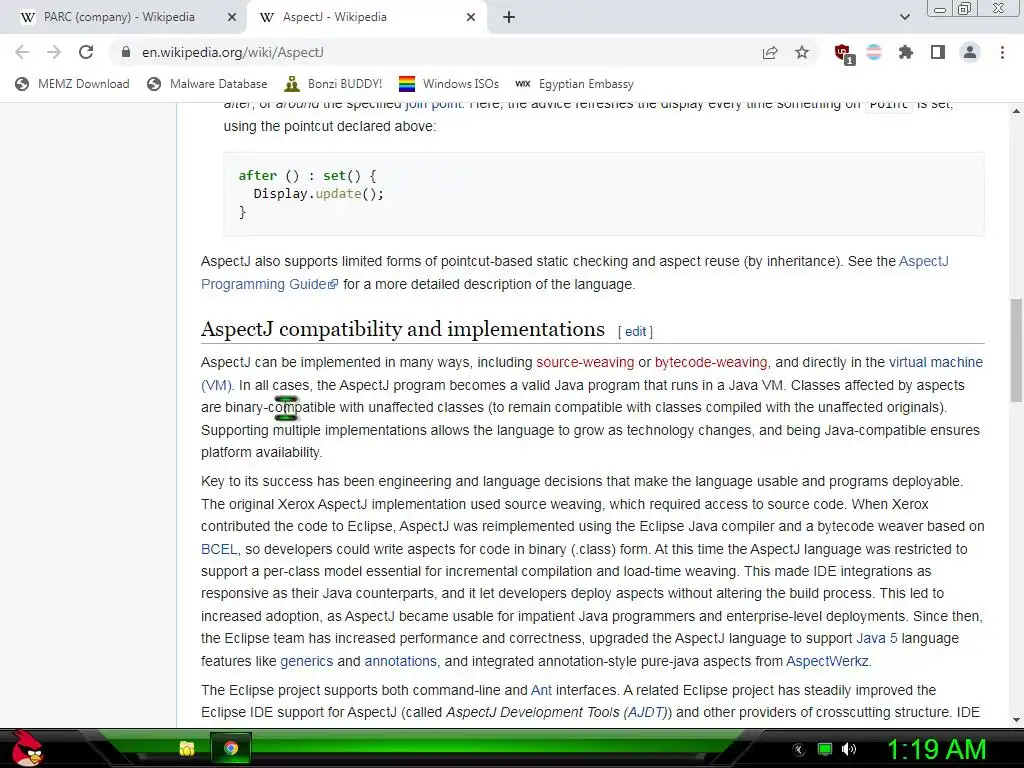Open the red bytecode-weaving link
The height and width of the screenshot is (768, 1024).
tap(711, 362)
